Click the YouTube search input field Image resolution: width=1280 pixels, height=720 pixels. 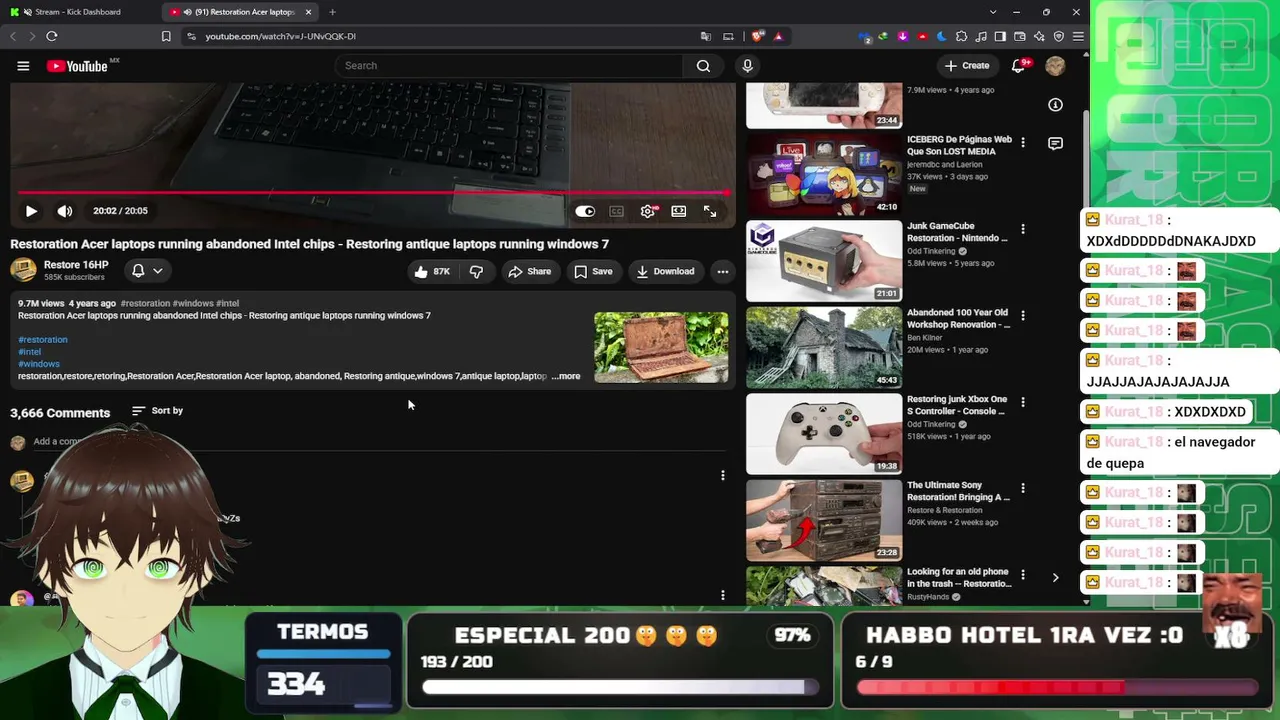(x=509, y=66)
